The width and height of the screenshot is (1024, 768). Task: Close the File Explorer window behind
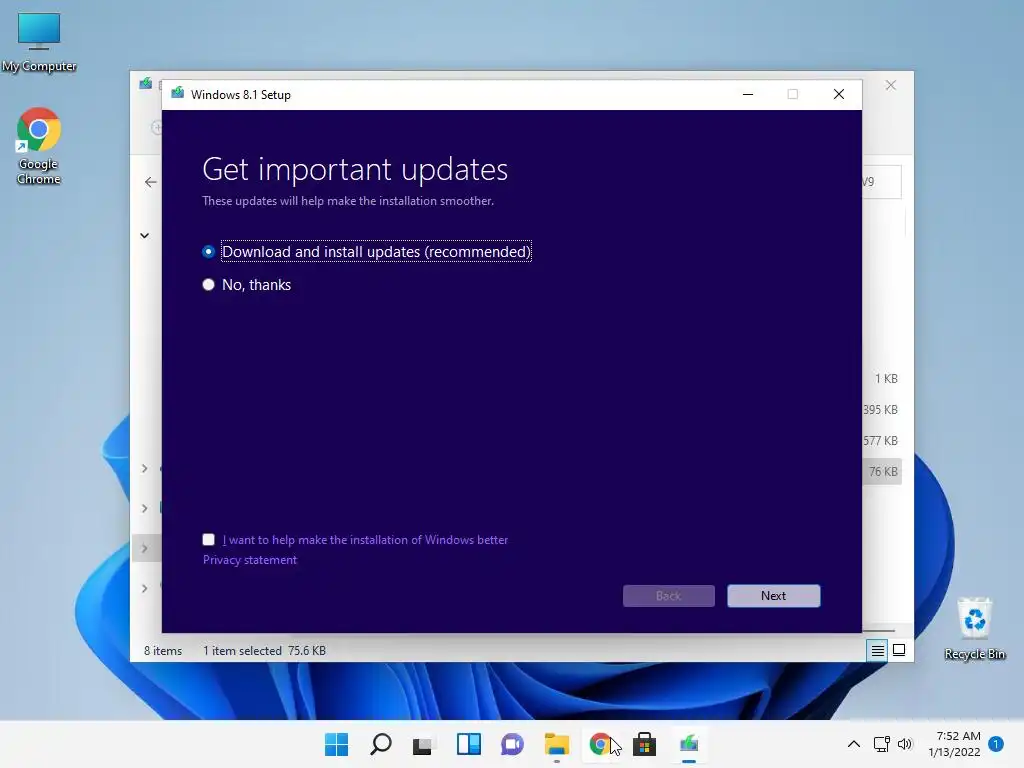(890, 85)
